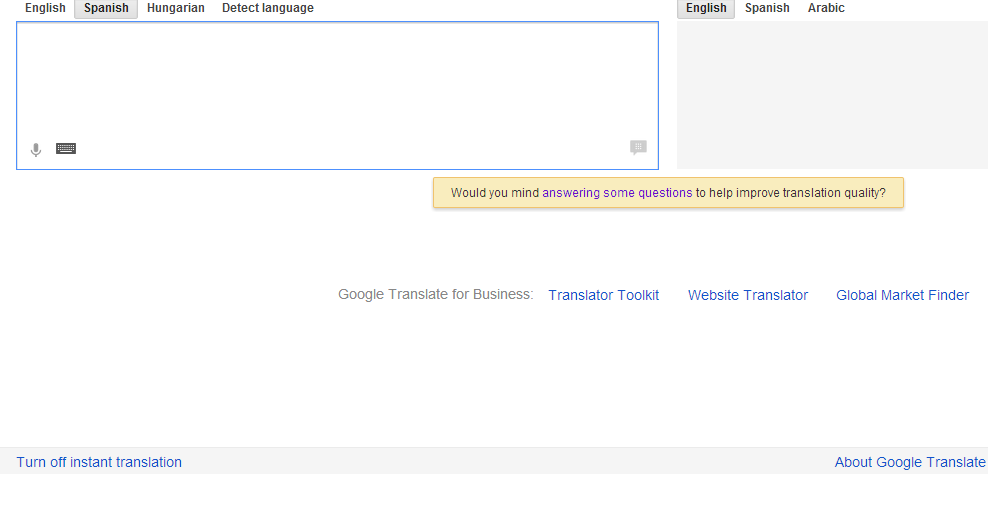Image resolution: width=988 pixels, height=519 pixels.
Task: Open the virtual keyboard input tool
Action: point(66,149)
